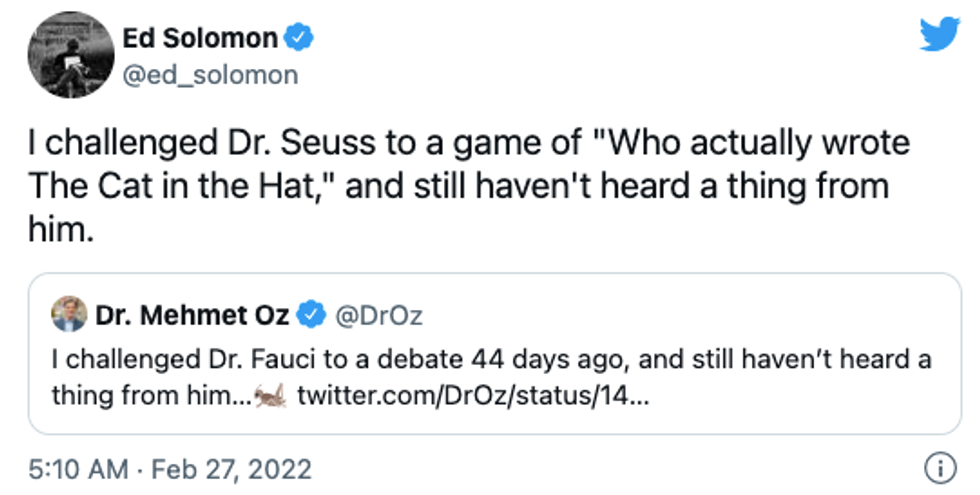The image size is (980, 495).
Task: Open the @DrOz handle
Action: coord(379,316)
